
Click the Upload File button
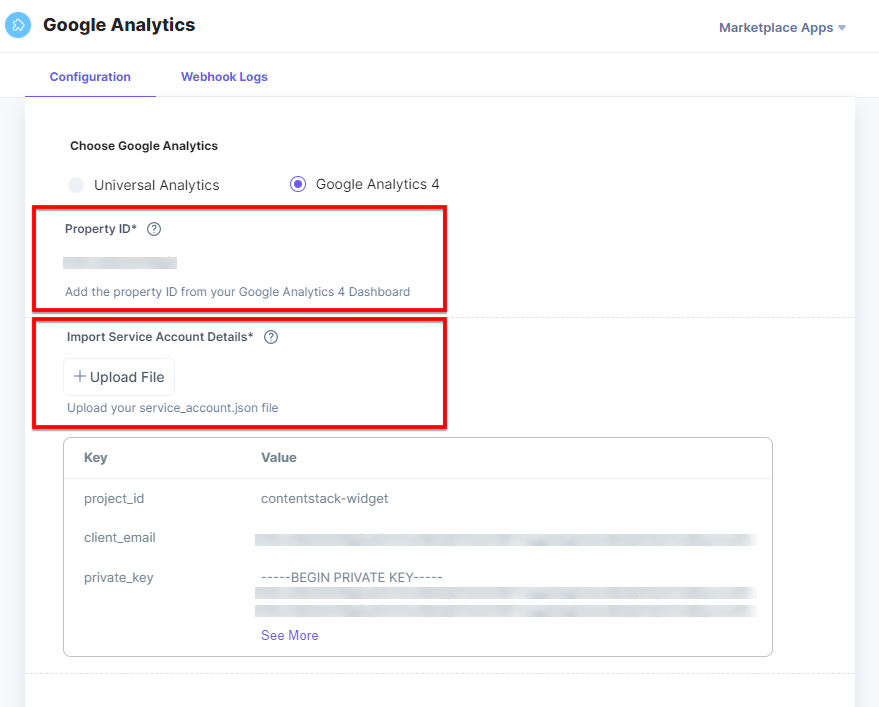[x=118, y=377]
